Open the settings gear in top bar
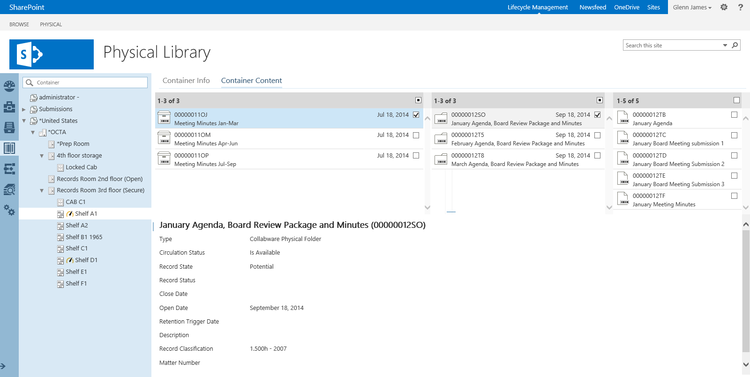 point(724,7)
